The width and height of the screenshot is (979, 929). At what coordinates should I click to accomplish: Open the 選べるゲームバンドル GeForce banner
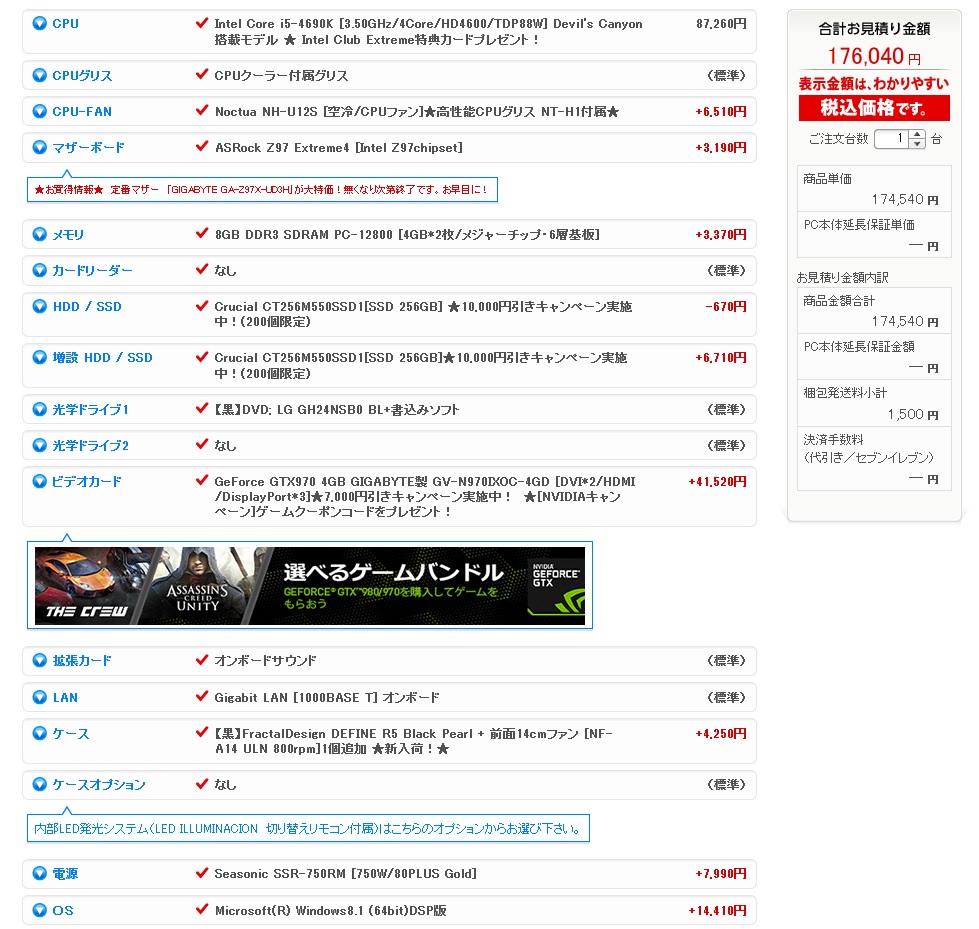pos(310,586)
